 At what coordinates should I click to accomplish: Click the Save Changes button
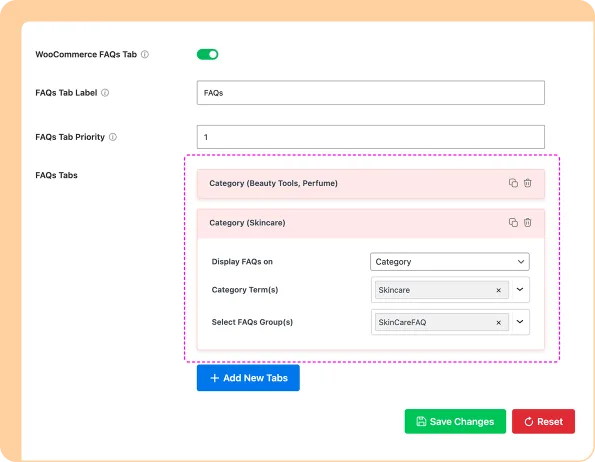pyautogui.click(x=455, y=421)
